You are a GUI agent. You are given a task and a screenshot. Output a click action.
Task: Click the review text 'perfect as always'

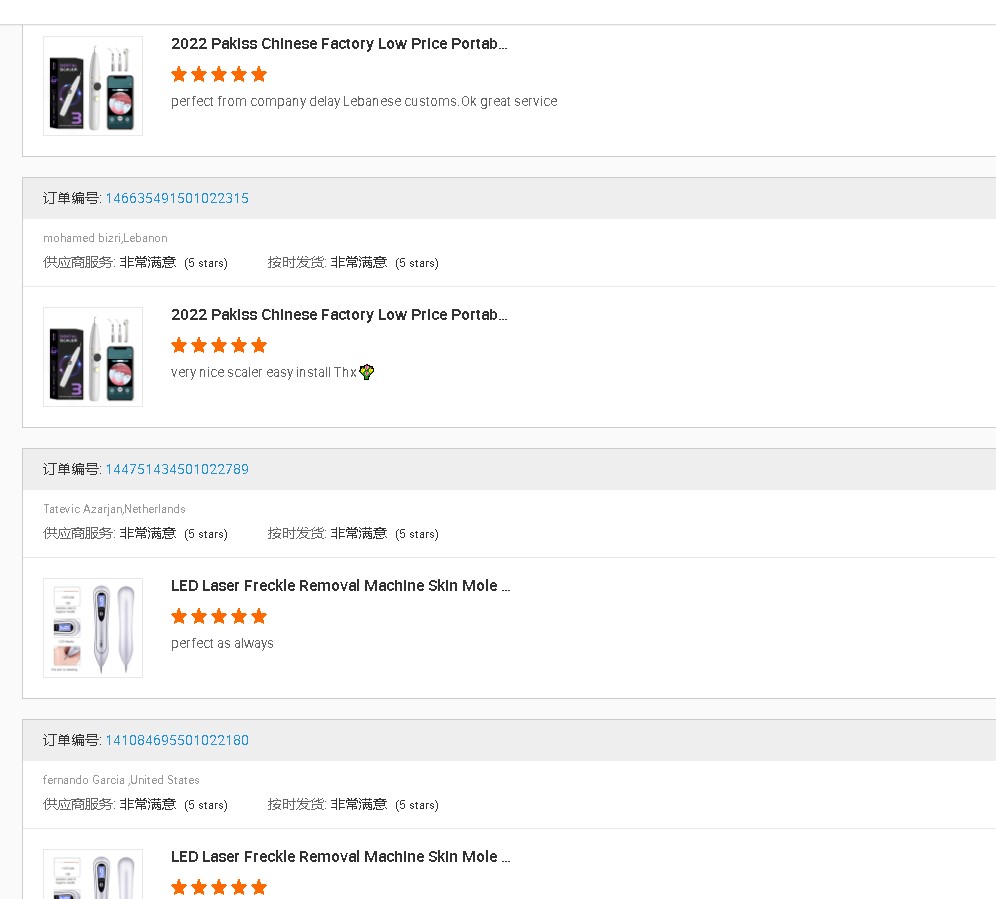pos(222,643)
